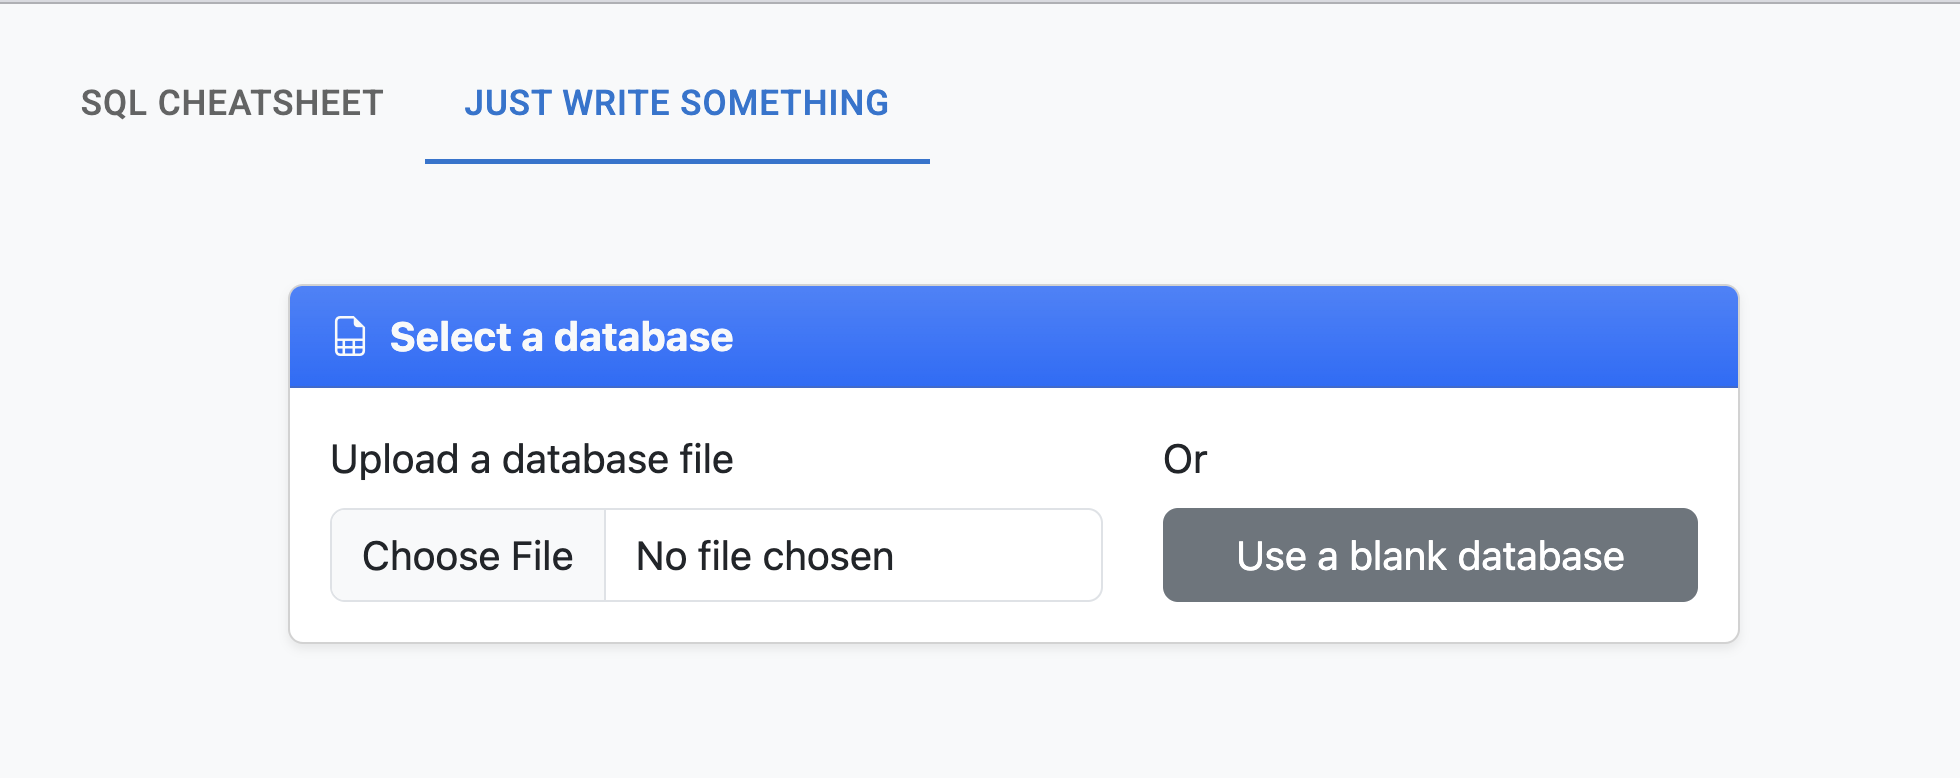Click the blue card header bar
1960x778 pixels.
point(1014,337)
